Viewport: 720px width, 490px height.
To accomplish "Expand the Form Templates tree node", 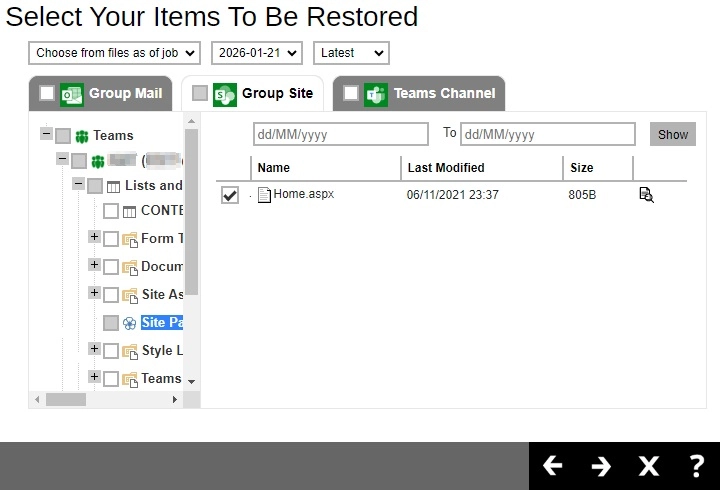I will (x=94, y=237).
